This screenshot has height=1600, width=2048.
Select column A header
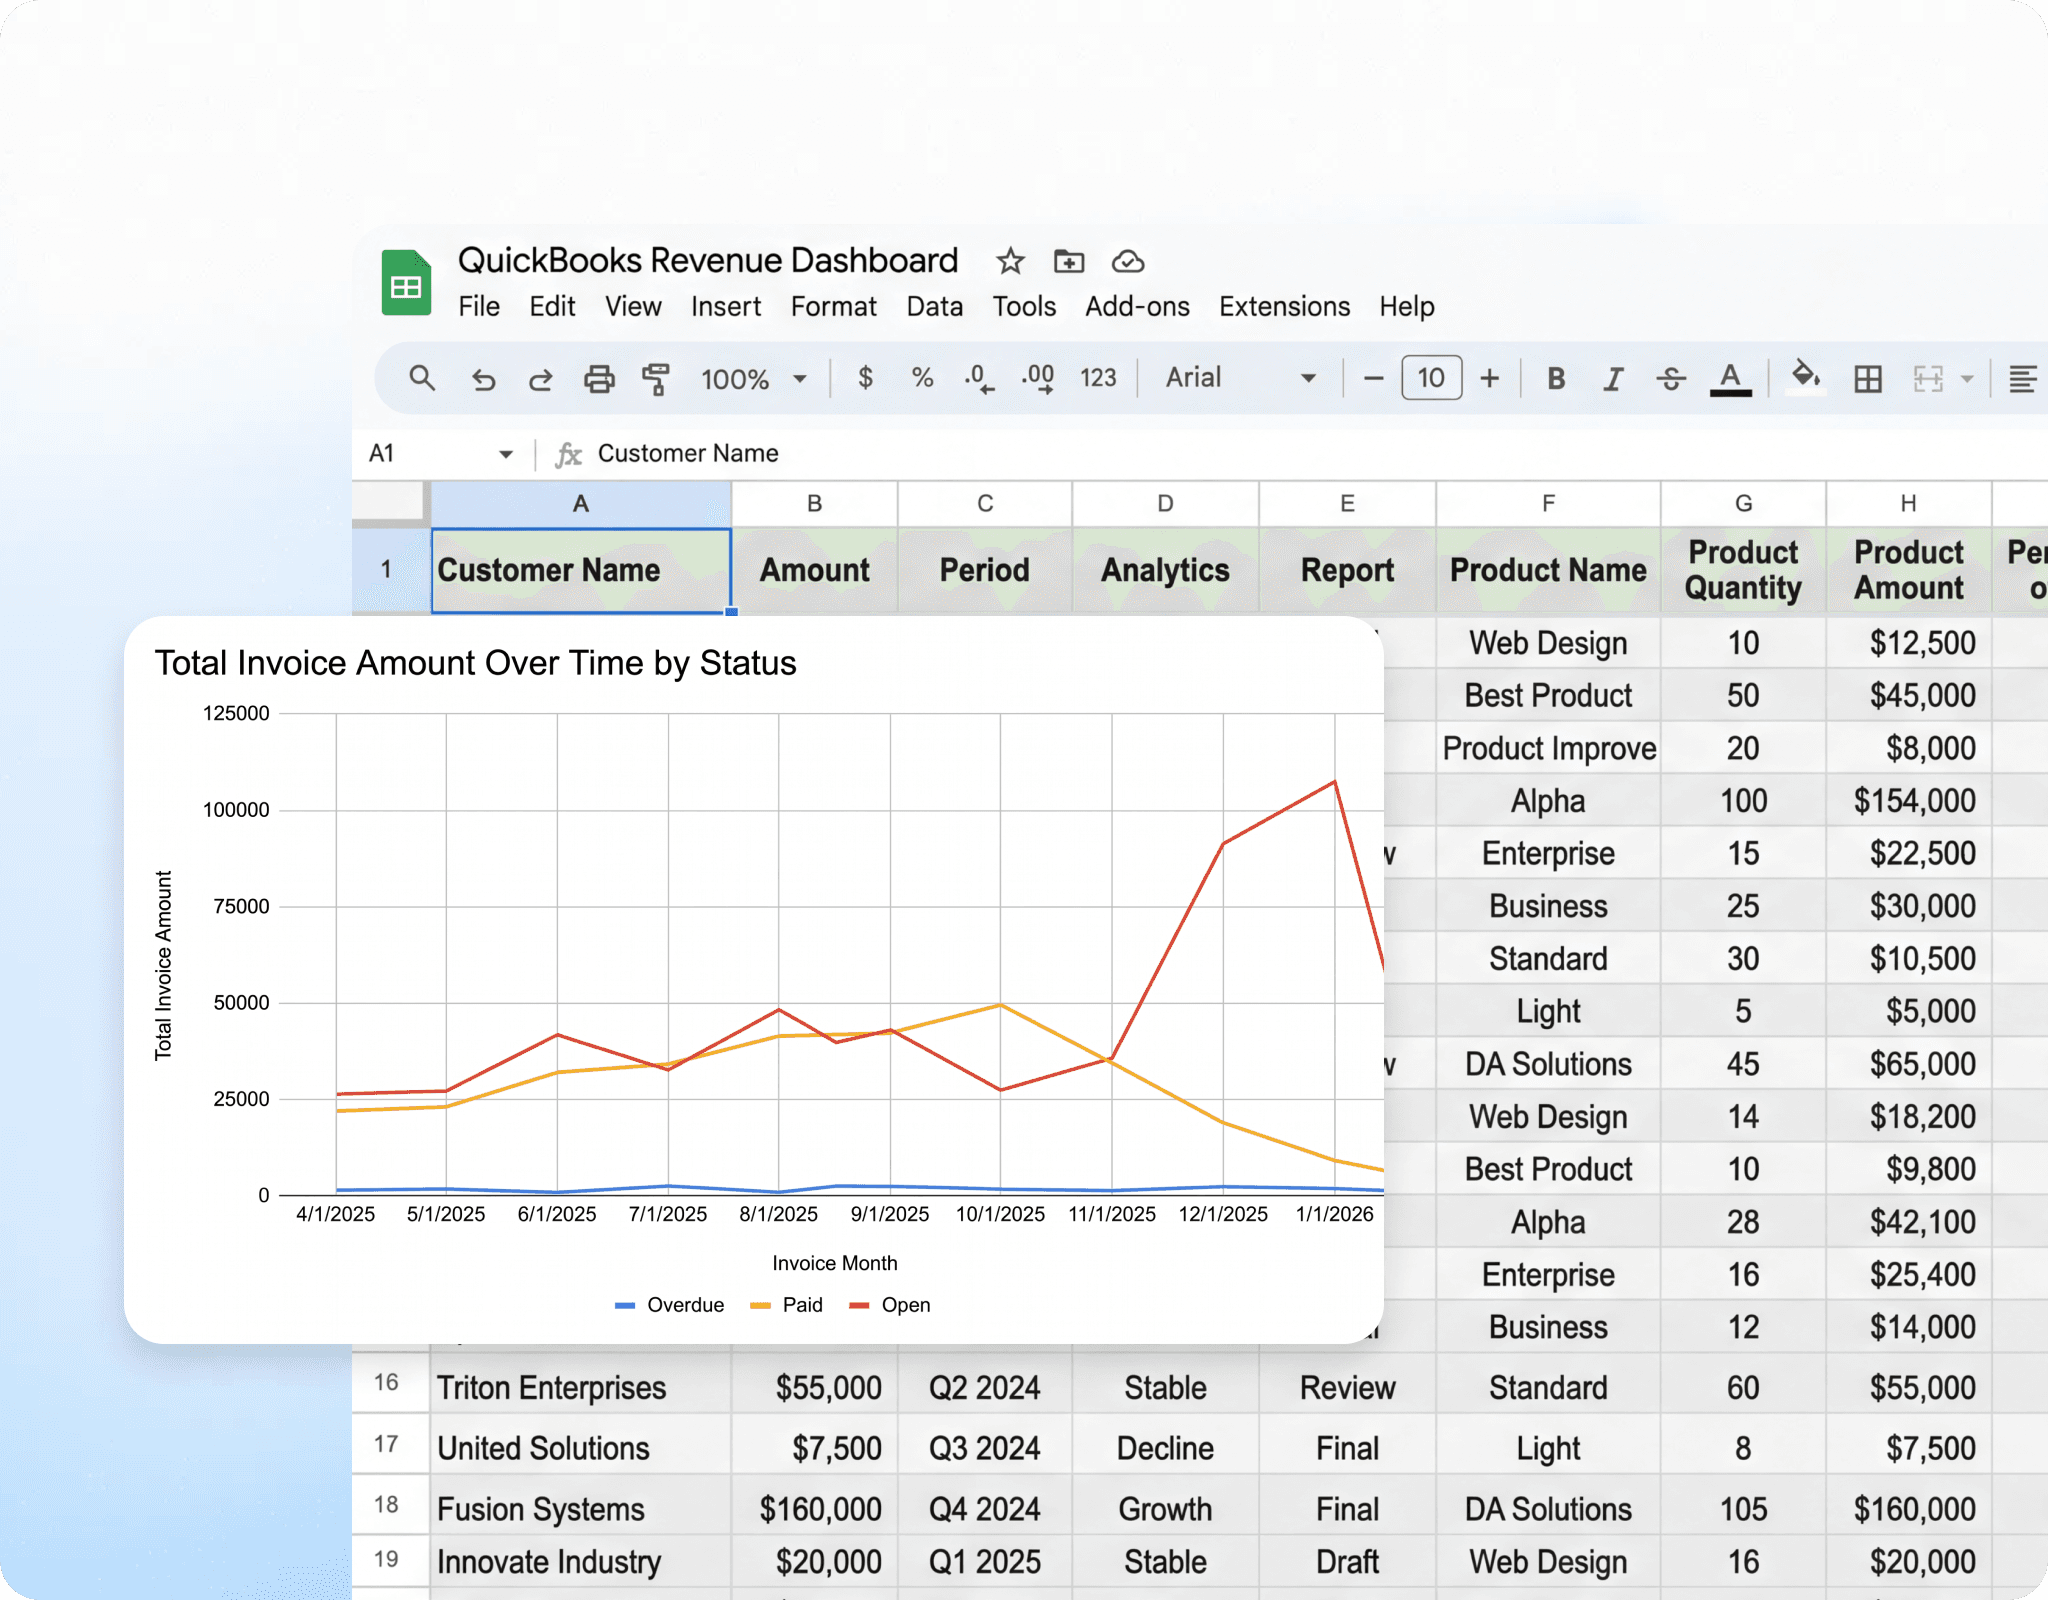pos(581,504)
